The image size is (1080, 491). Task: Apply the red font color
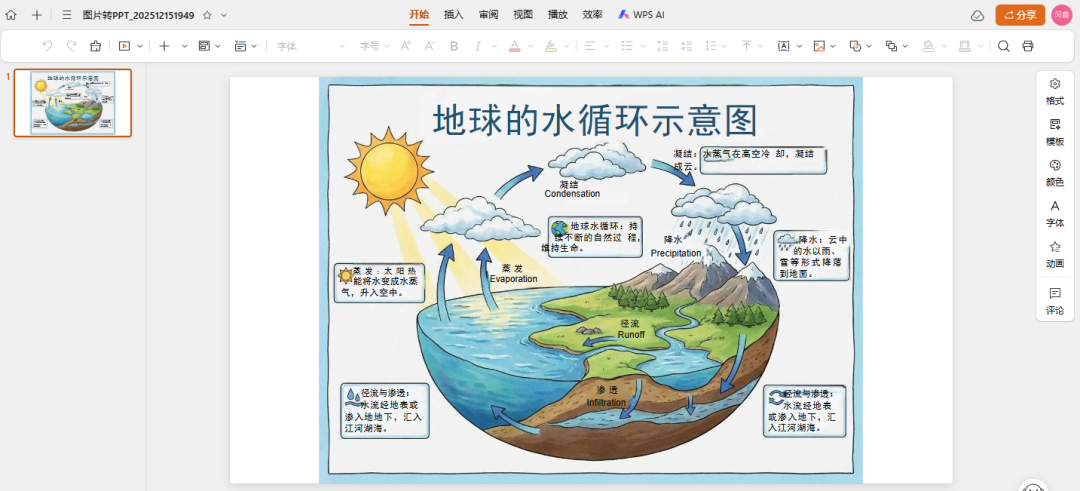515,46
